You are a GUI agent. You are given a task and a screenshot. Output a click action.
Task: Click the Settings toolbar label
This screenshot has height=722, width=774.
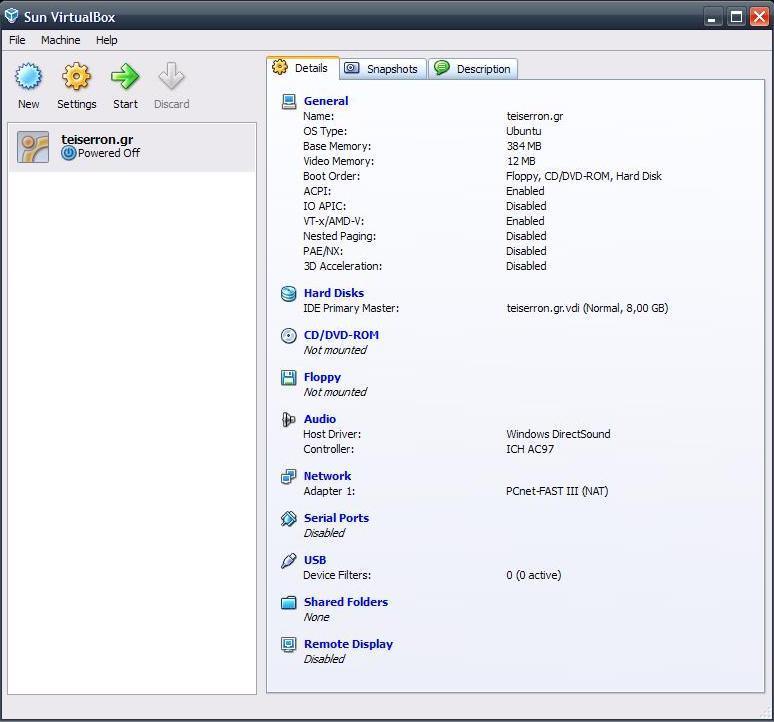tap(77, 104)
